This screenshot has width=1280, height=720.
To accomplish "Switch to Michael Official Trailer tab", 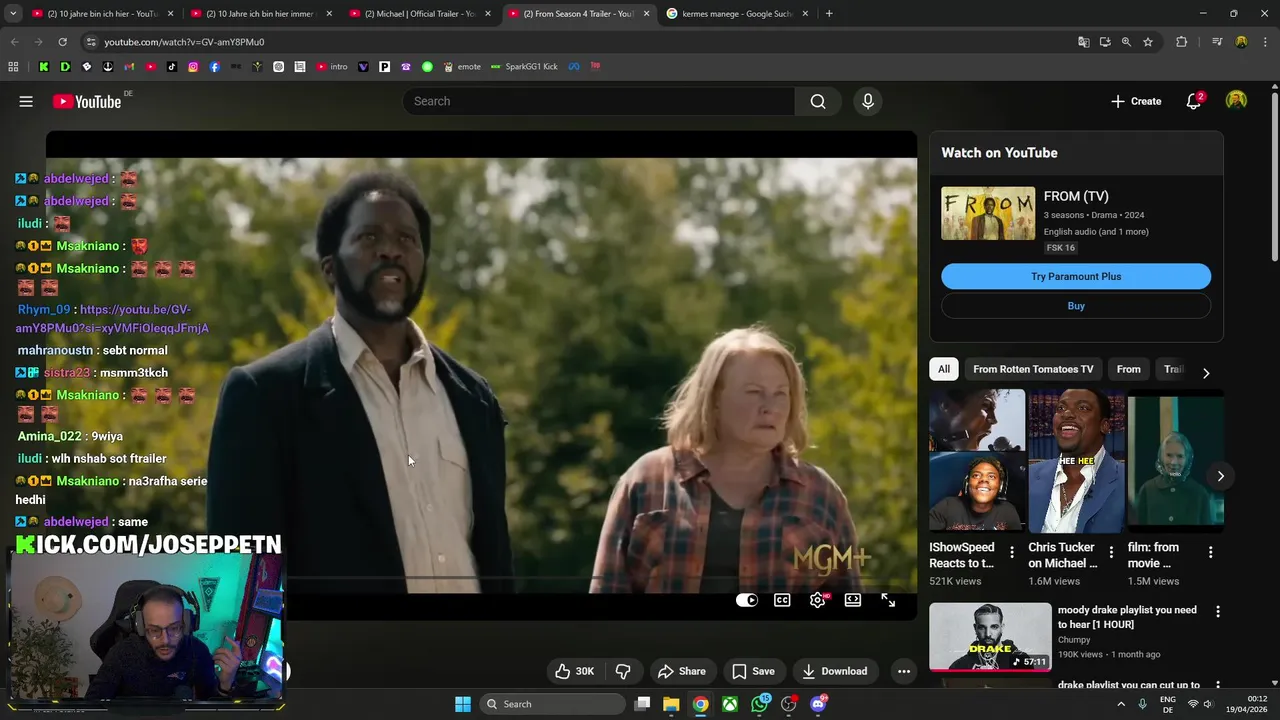I will pyautogui.click(x=420, y=14).
